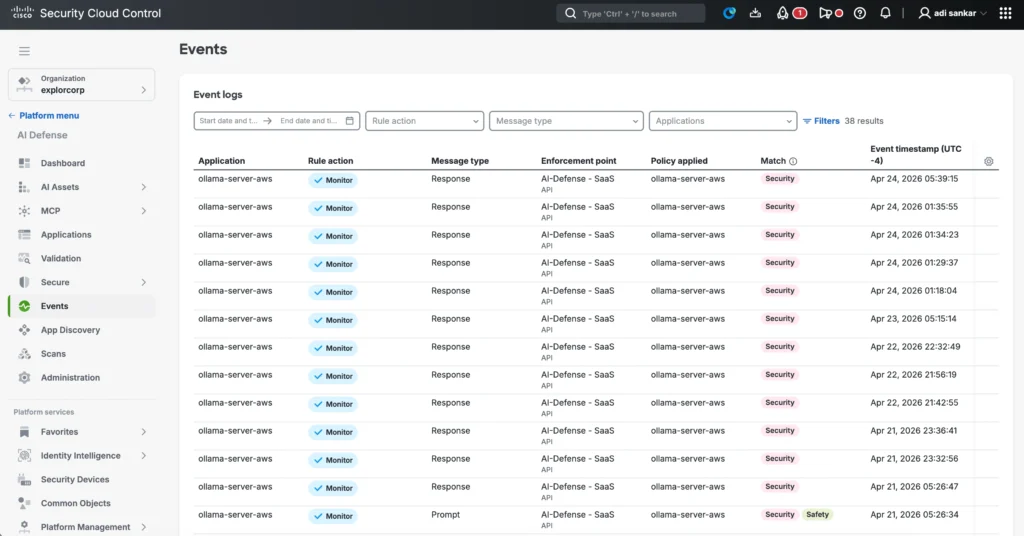Click Security tag for 01:35:55 event

(780, 206)
